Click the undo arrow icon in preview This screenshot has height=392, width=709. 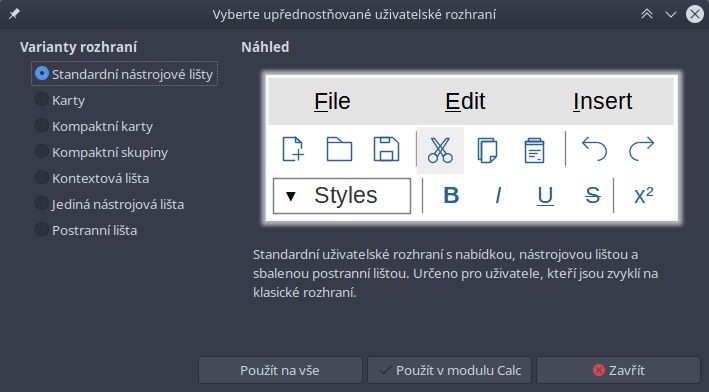(x=594, y=149)
